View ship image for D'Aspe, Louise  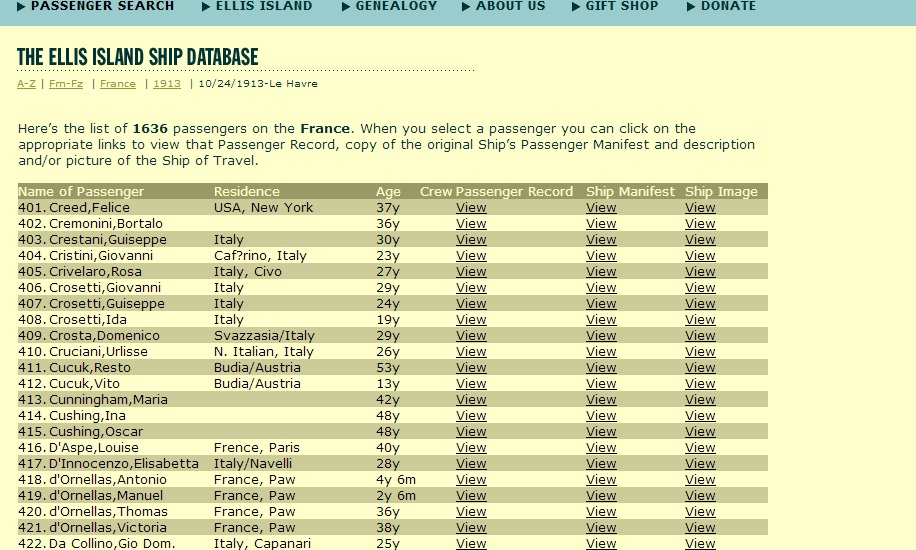point(700,447)
